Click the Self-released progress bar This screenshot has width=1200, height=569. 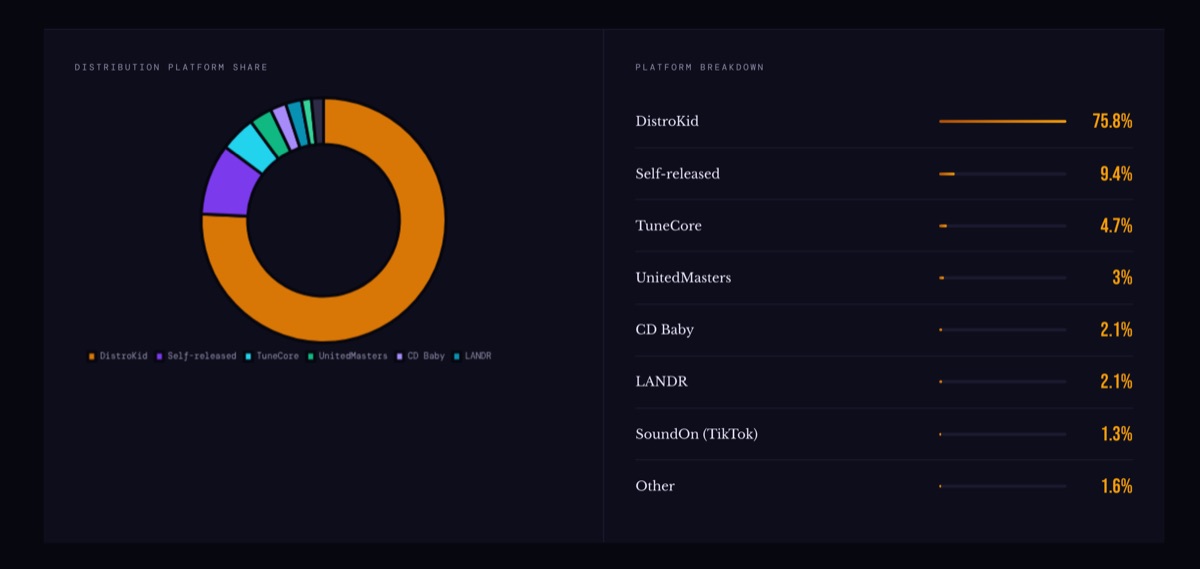pos(1002,173)
